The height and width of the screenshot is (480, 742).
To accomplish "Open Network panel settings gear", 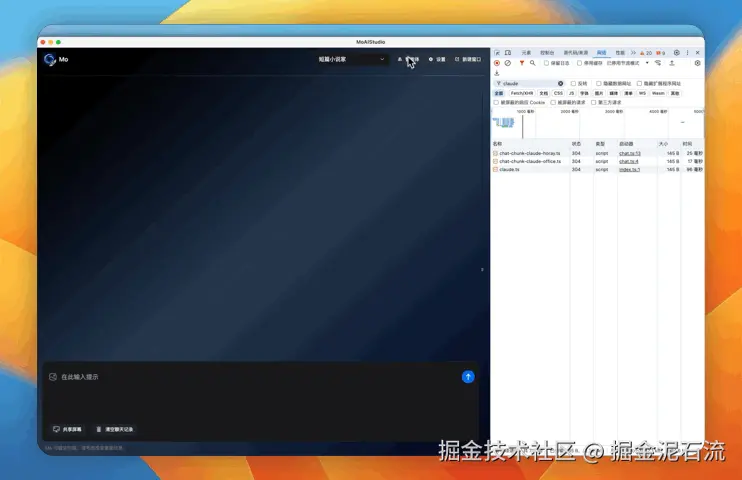I will tap(698, 63).
